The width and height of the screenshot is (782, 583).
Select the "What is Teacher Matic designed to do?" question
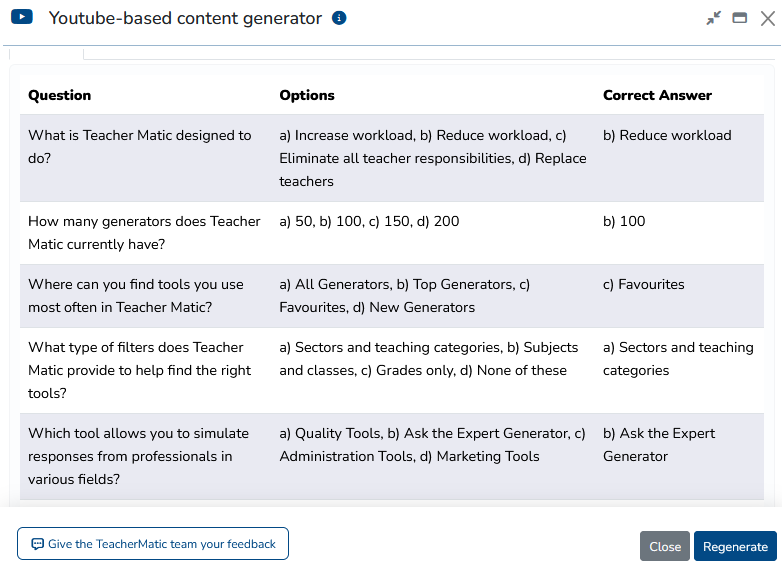pyautogui.click(x=140, y=147)
